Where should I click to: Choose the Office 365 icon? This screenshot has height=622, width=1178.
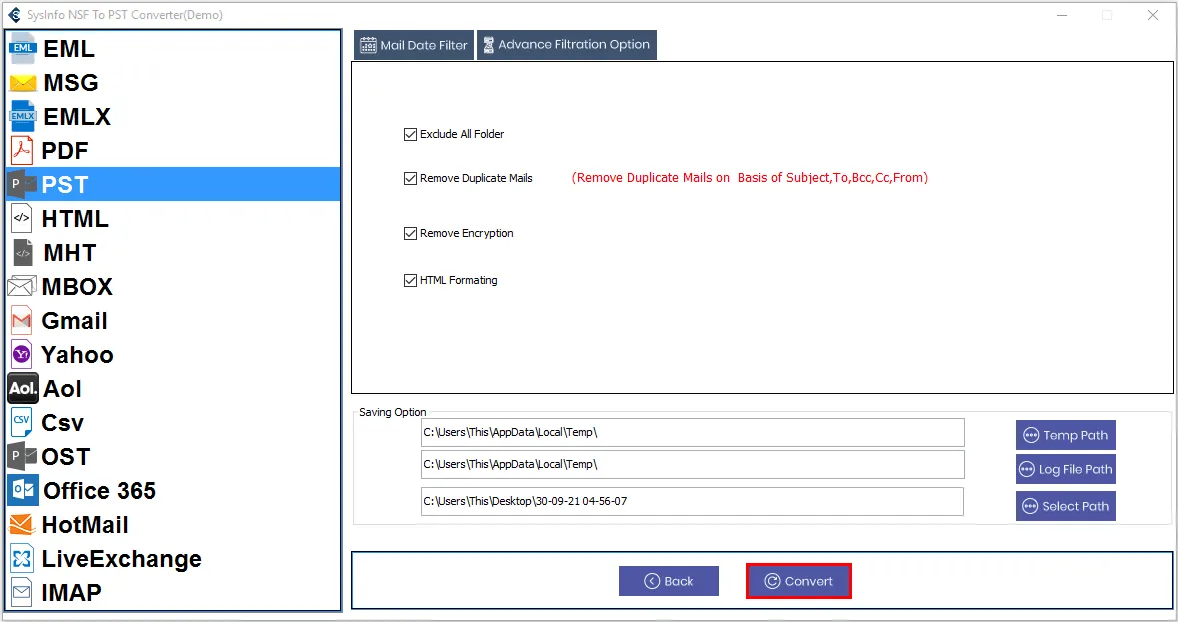click(23, 491)
